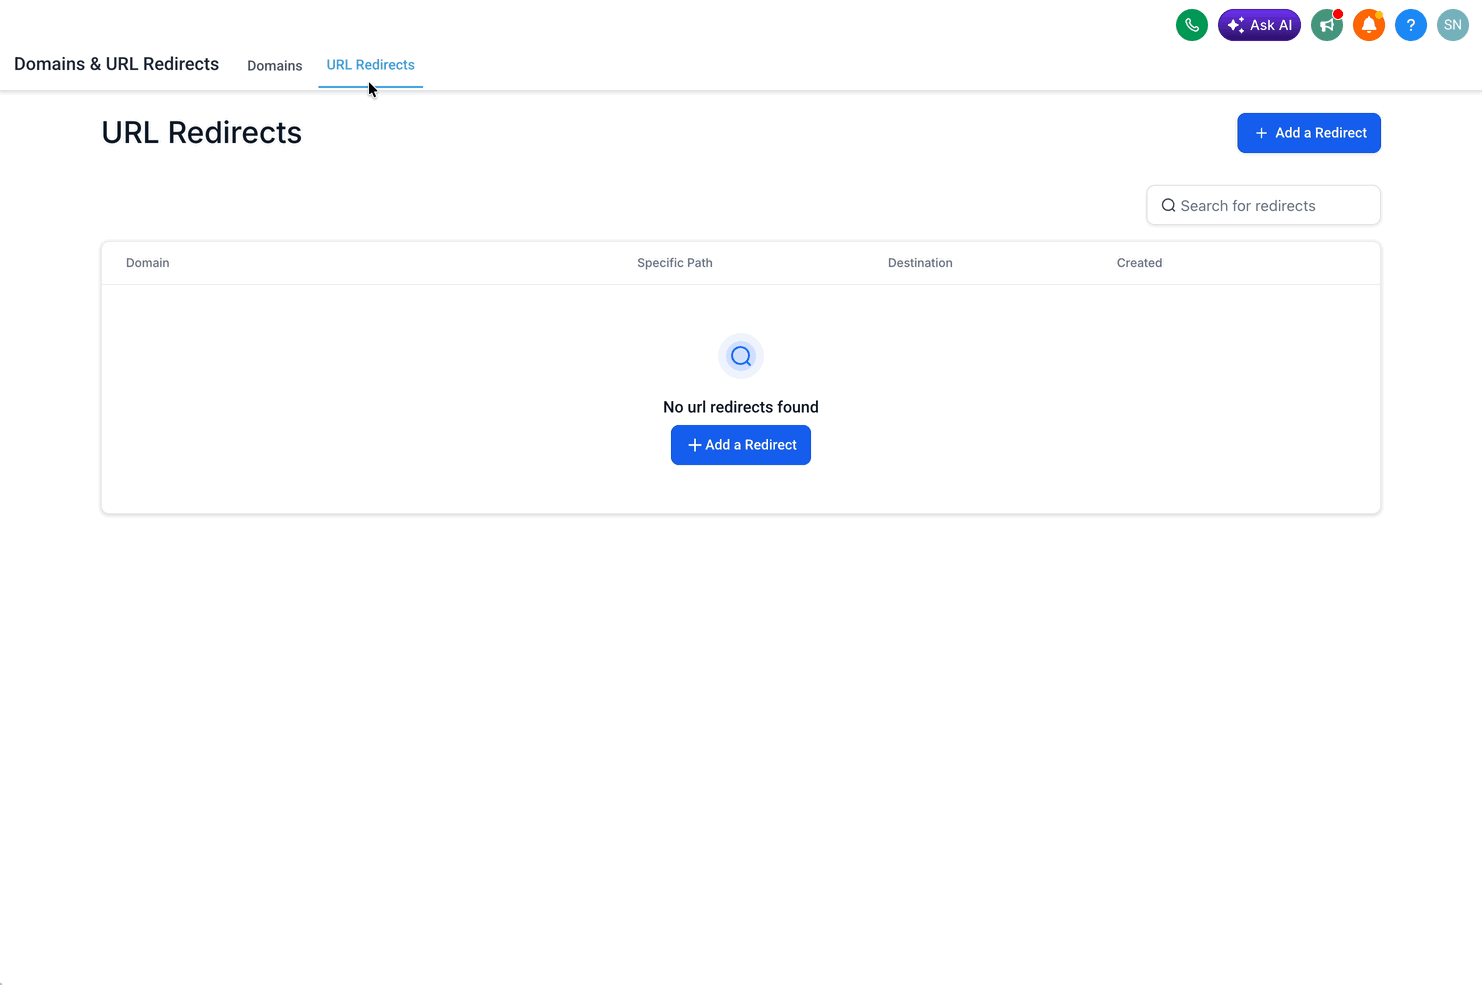Open the Ask AI assistant
1482x985 pixels.
point(1259,25)
